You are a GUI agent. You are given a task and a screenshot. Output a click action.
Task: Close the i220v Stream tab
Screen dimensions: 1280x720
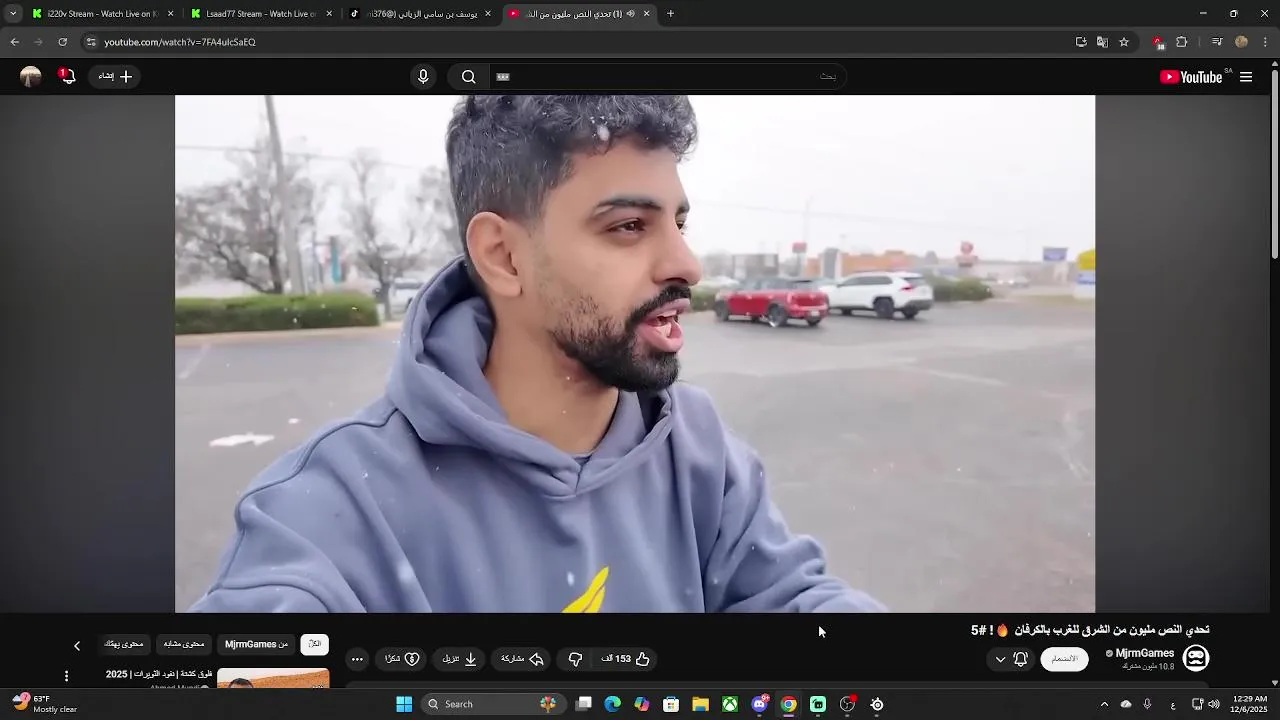170,14
